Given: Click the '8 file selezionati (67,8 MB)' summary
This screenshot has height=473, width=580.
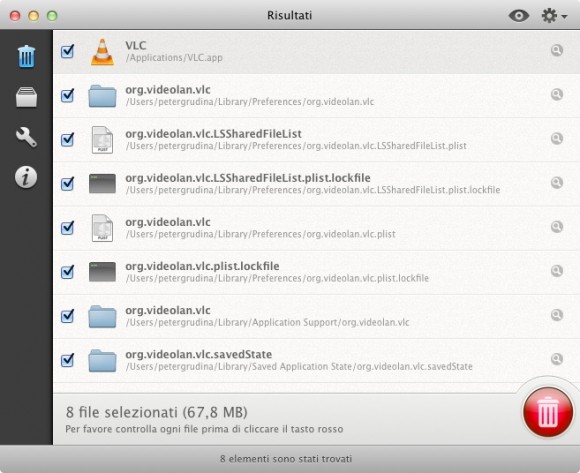Looking at the screenshot, I should (x=156, y=412).
